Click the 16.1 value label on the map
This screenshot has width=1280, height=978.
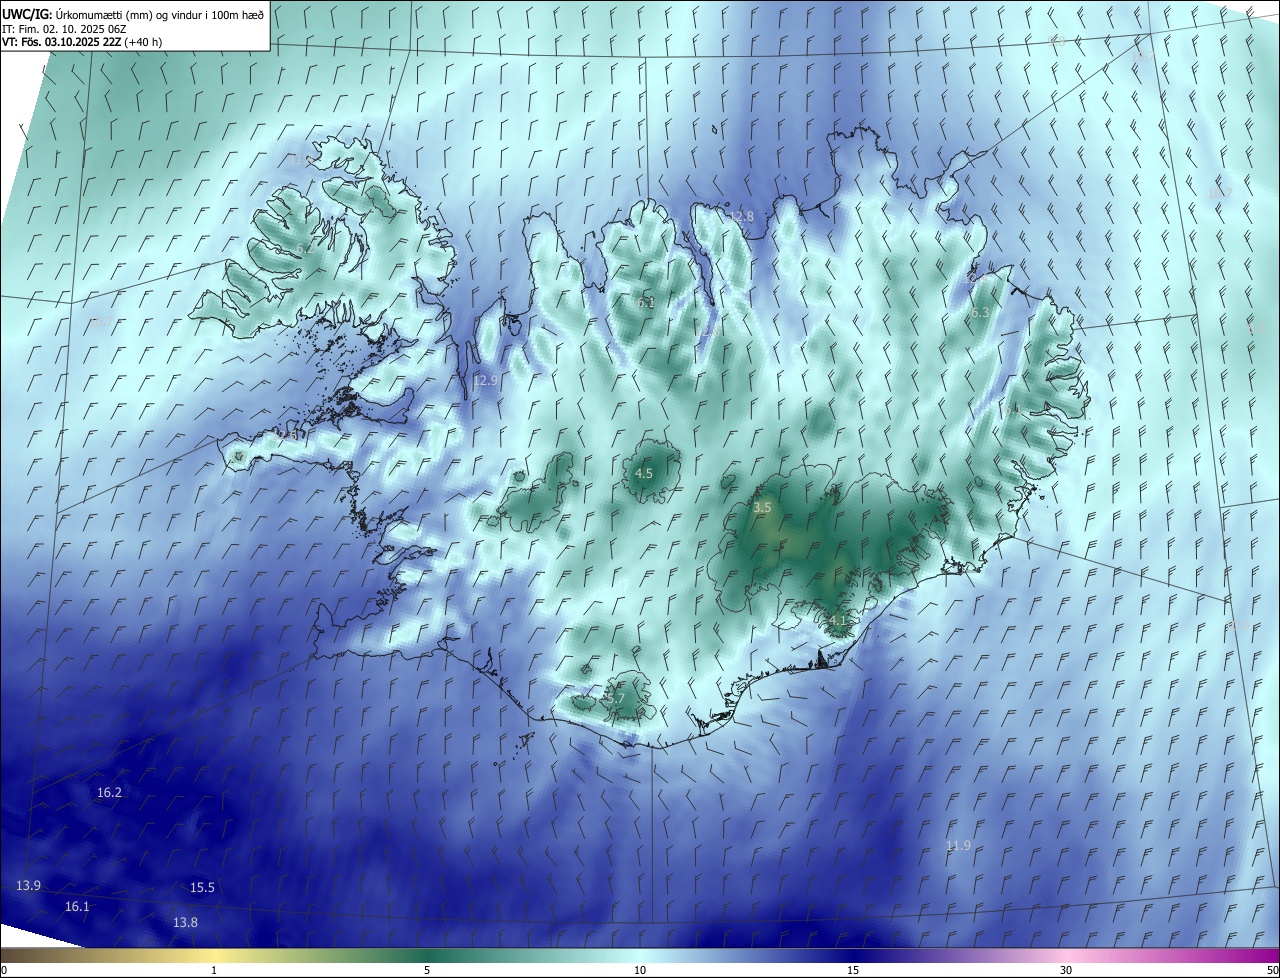click(77, 907)
